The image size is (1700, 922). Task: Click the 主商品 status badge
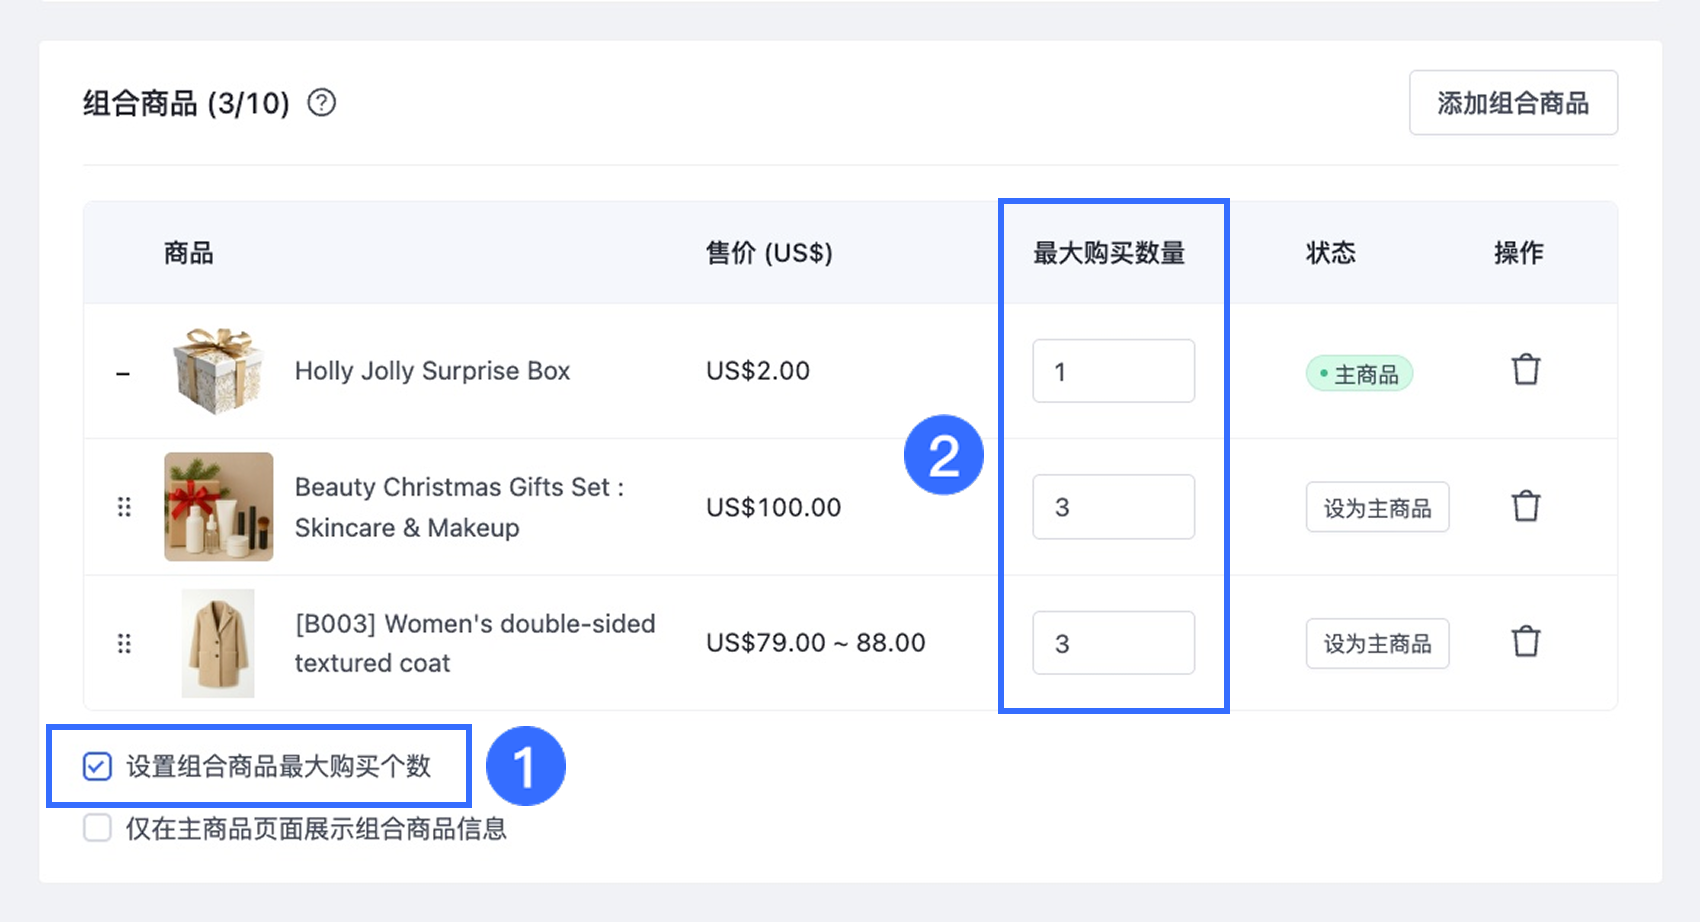1359,374
